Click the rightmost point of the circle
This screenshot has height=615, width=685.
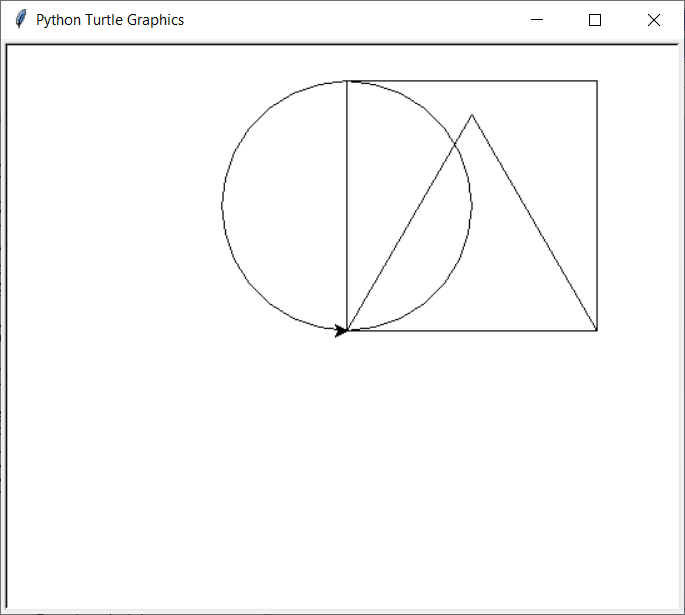point(472,206)
